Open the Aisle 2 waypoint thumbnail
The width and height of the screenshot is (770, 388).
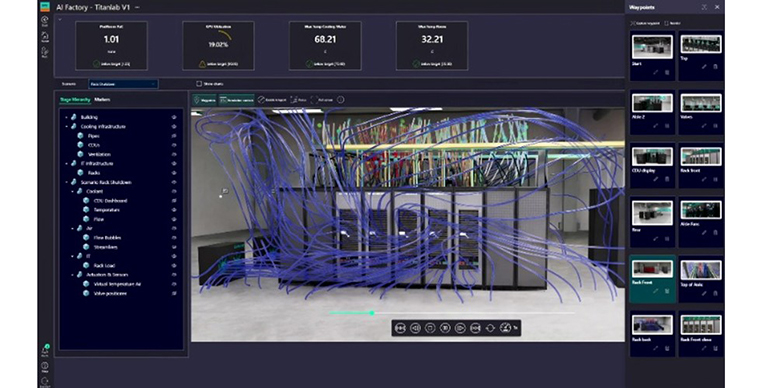(x=652, y=103)
